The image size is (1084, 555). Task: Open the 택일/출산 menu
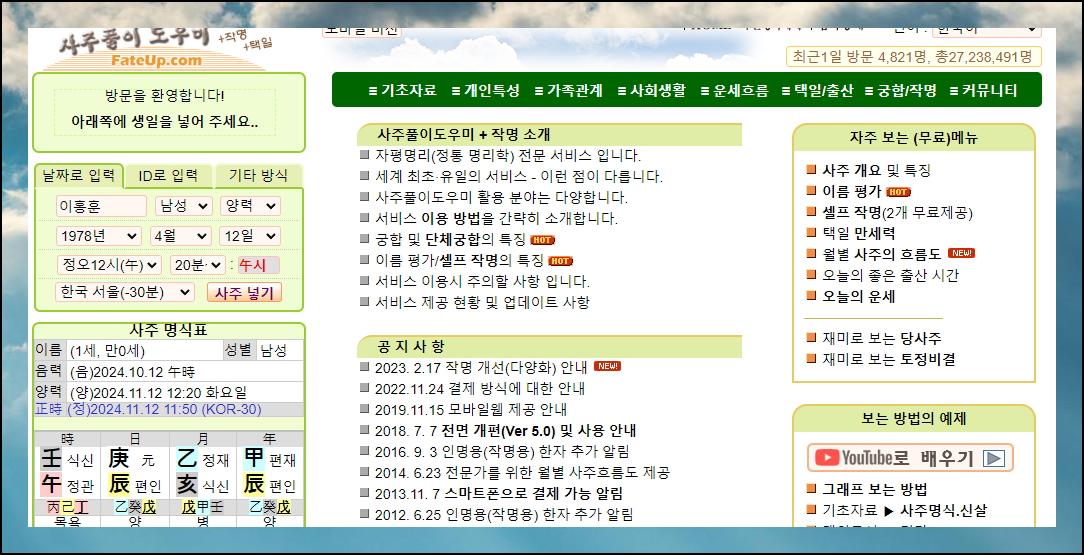click(818, 91)
